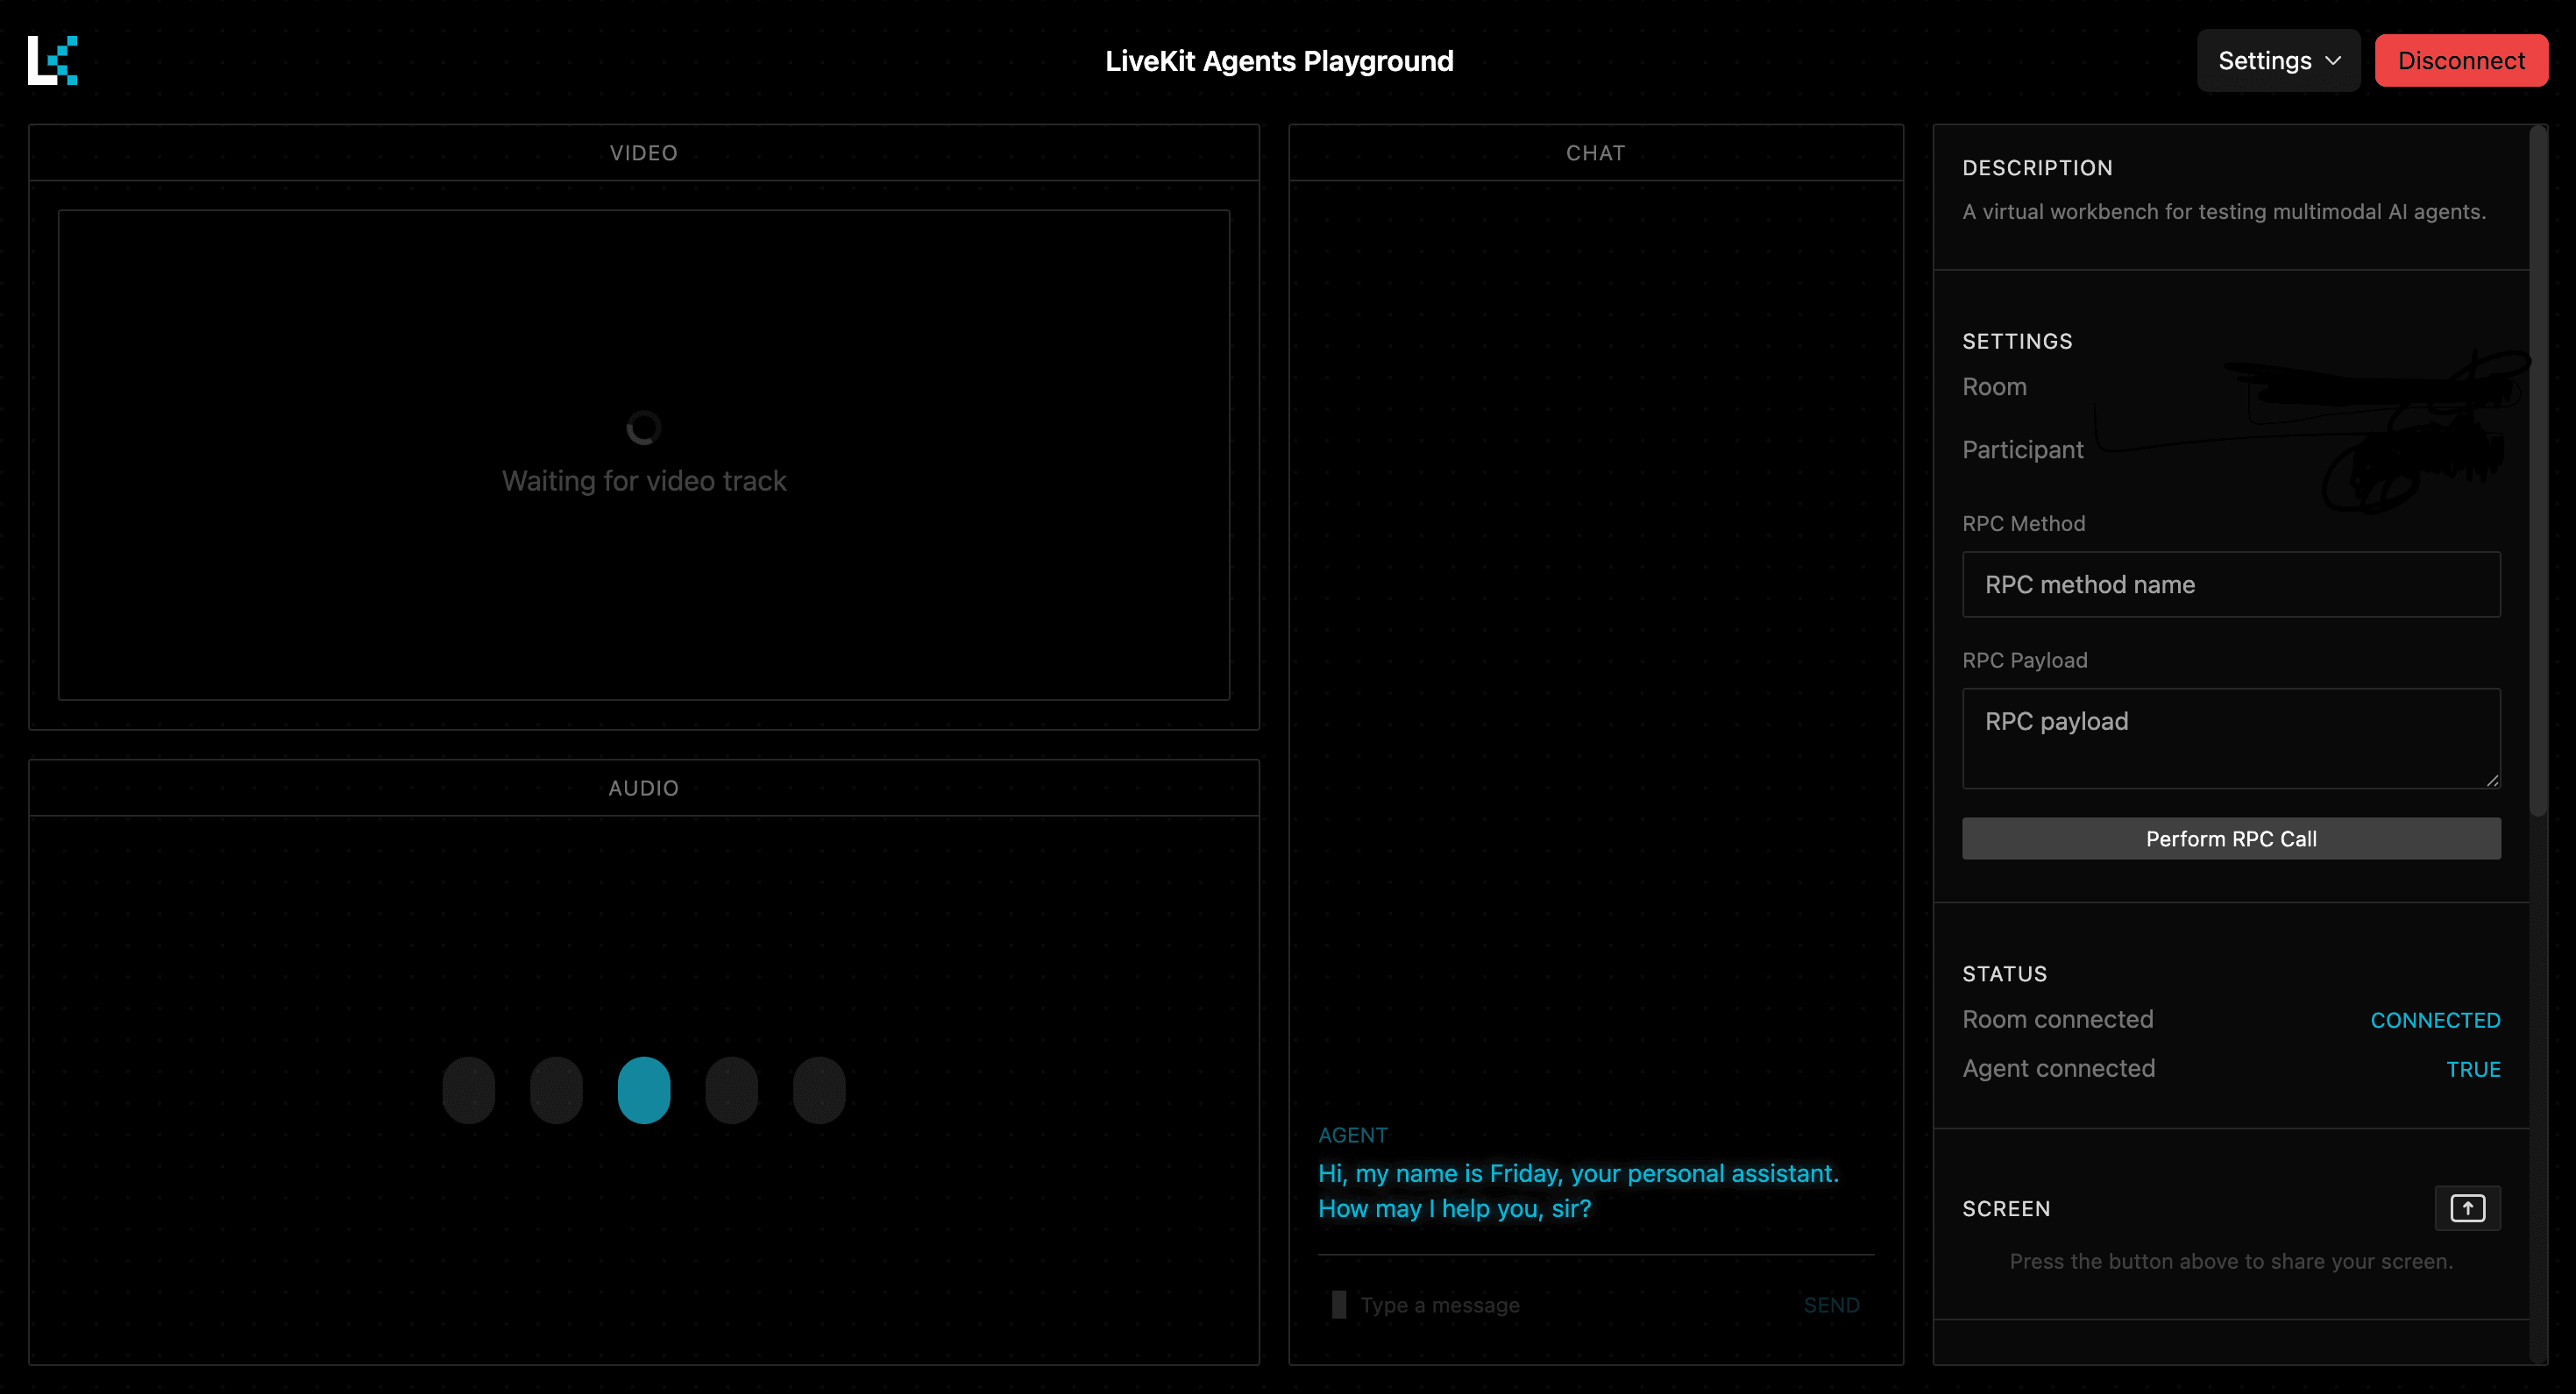
Task: Click the AUDIO panel header
Action: click(643, 788)
